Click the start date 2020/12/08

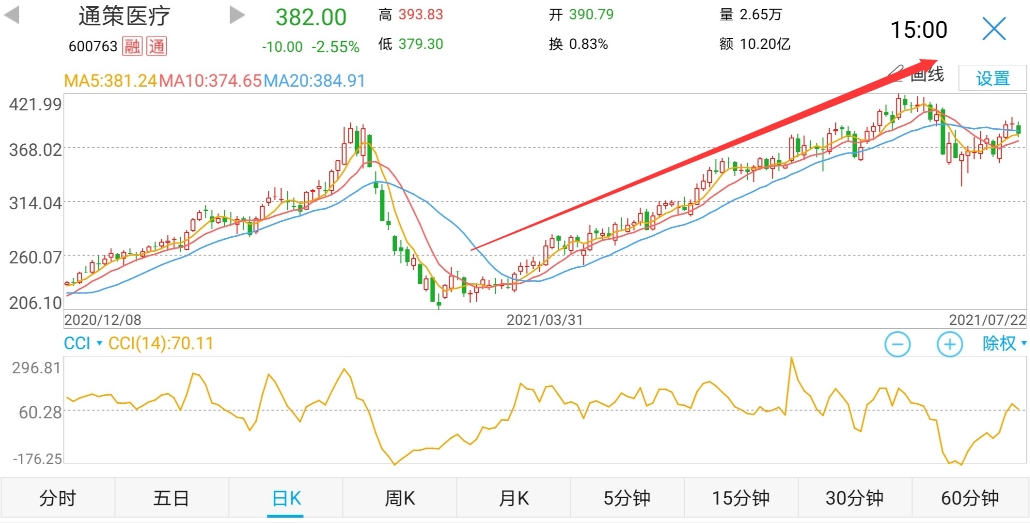coord(102,320)
